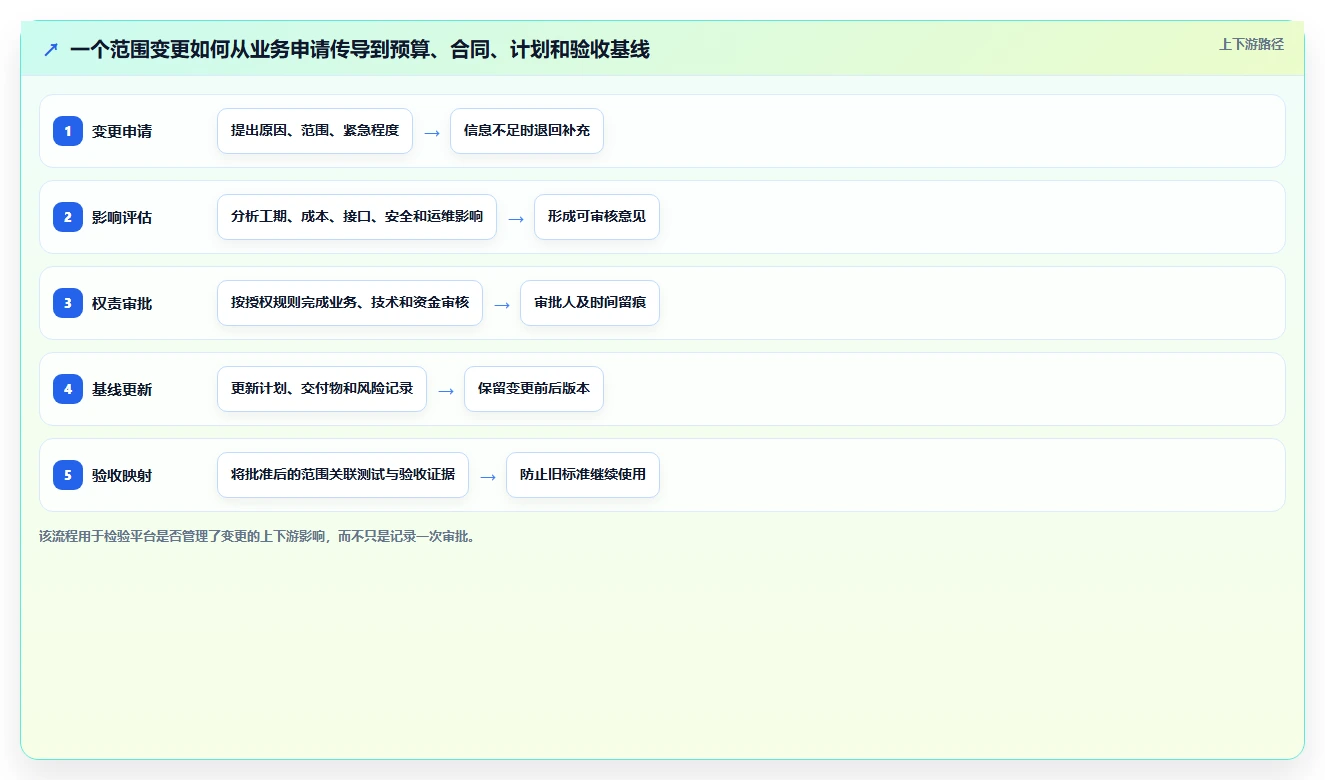The height and width of the screenshot is (780, 1325).
Task: Click the 将批准后的范围关联测试与验收证据 box
Action: pyautogui.click(x=343, y=475)
